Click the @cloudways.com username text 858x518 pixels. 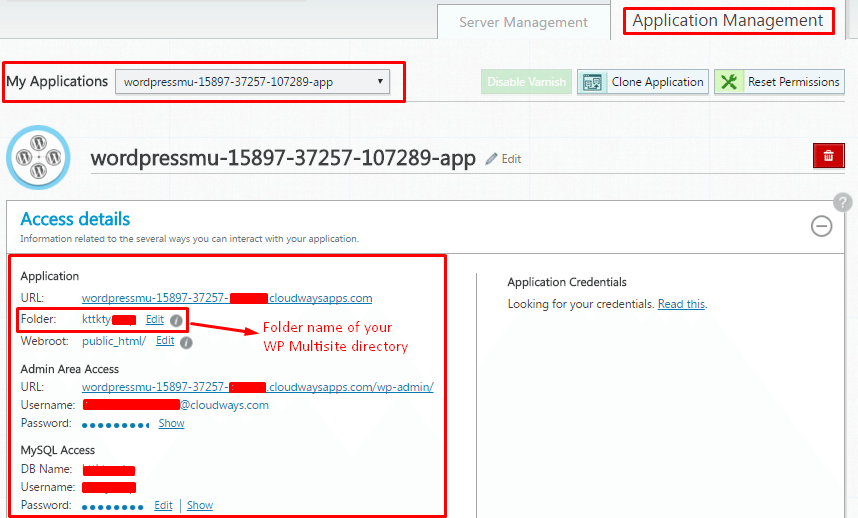pos(224,405)
